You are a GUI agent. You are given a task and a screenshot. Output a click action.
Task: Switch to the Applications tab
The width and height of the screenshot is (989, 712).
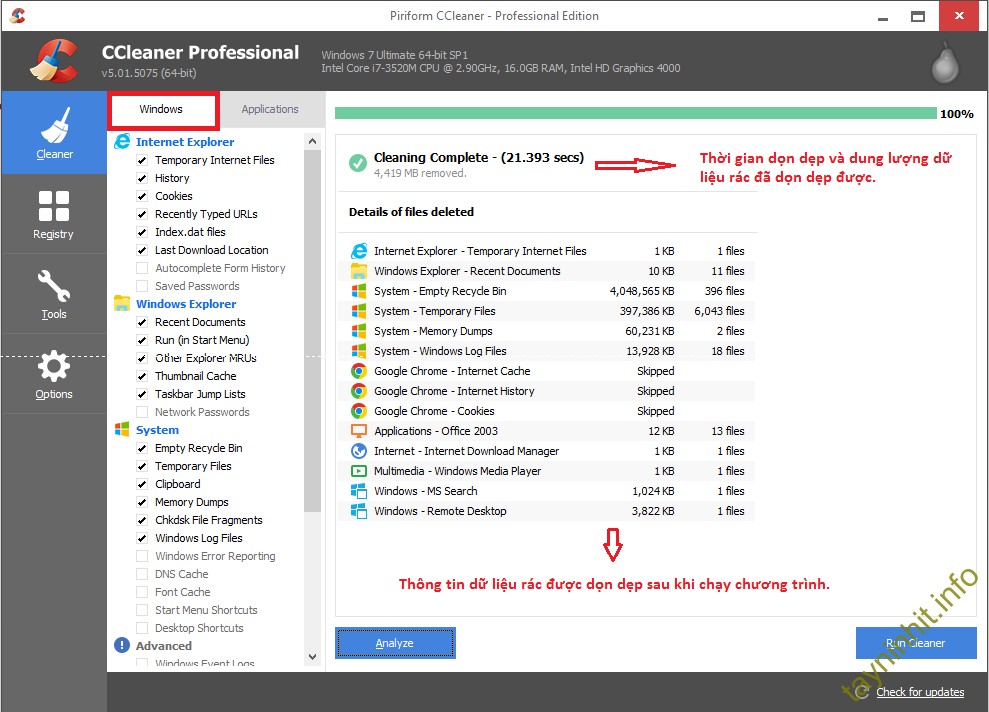tap(270, 109)
